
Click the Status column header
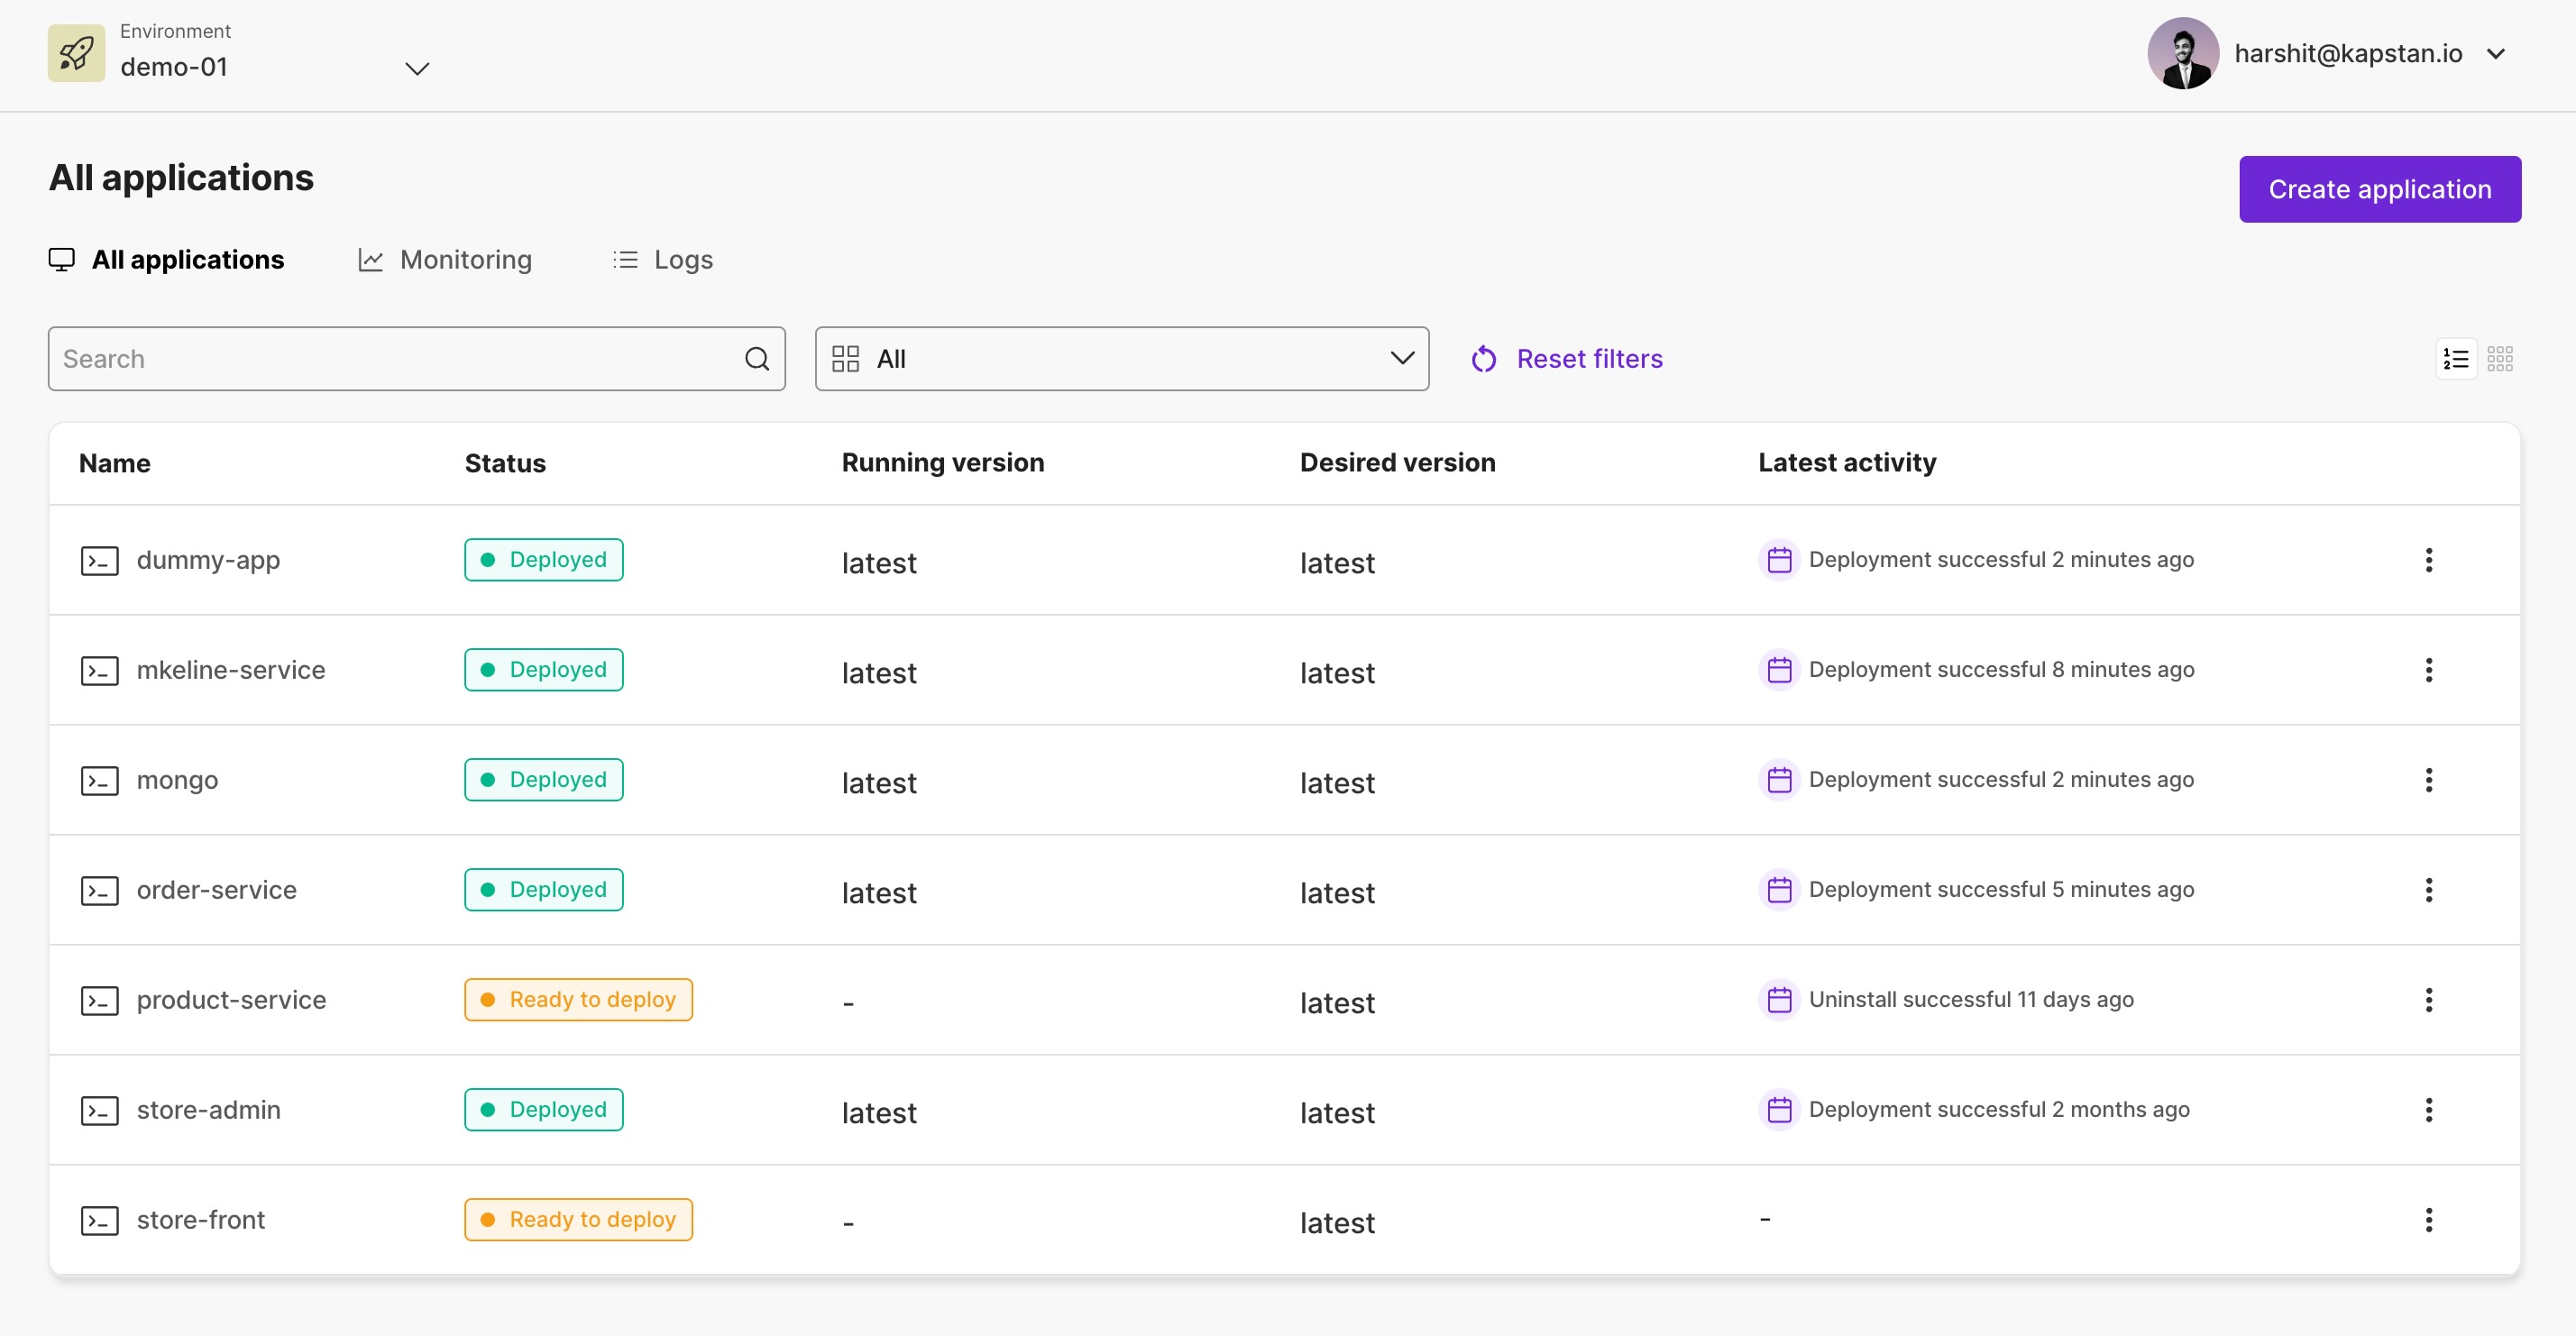click(505, 463)
